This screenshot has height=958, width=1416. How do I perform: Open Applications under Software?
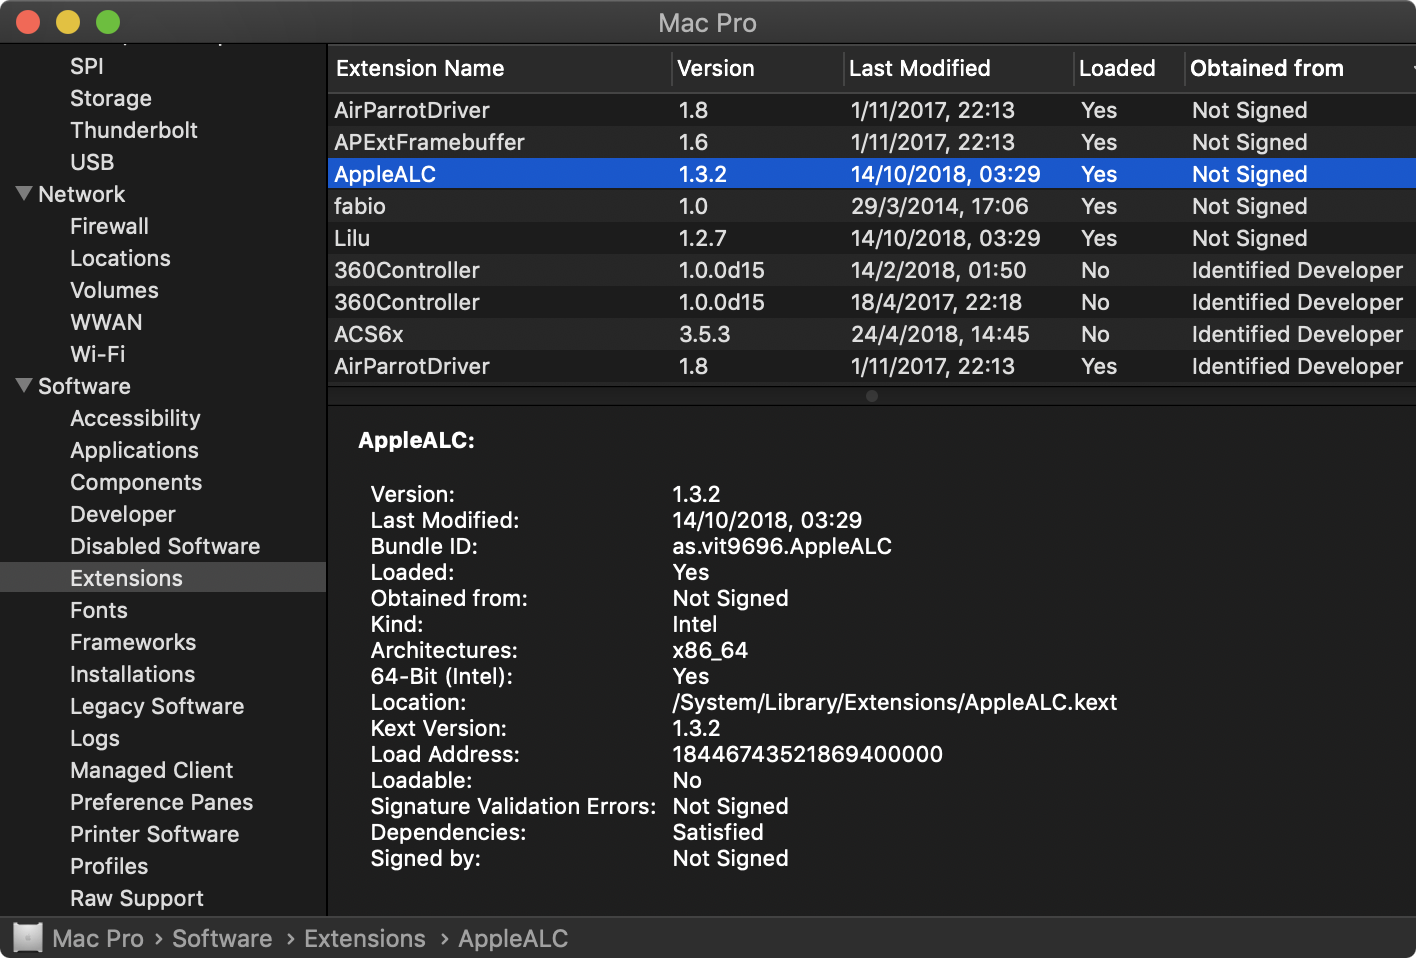[134, 450]
